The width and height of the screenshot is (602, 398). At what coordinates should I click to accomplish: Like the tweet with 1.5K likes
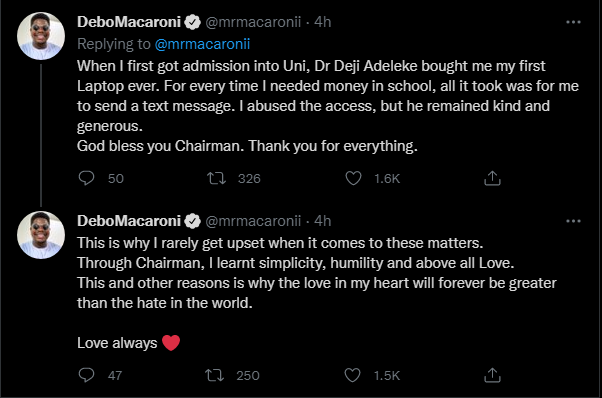(x=352, y=375)
